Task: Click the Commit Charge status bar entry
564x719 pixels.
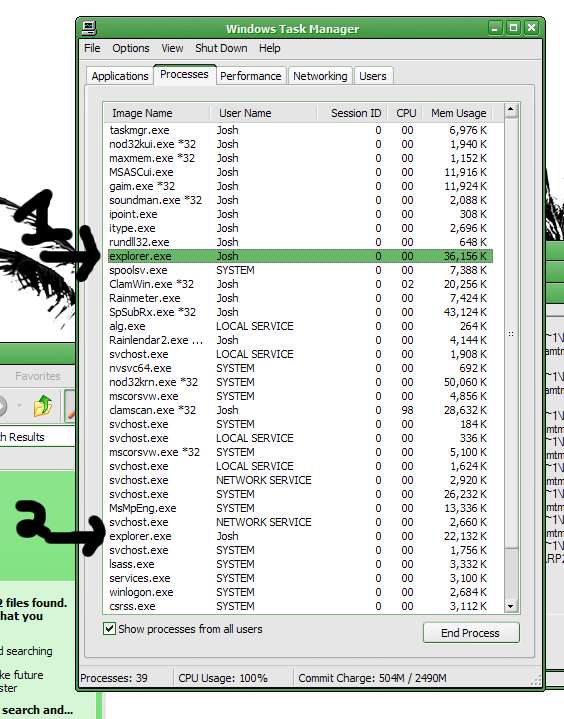Action: tap(372, 678)
